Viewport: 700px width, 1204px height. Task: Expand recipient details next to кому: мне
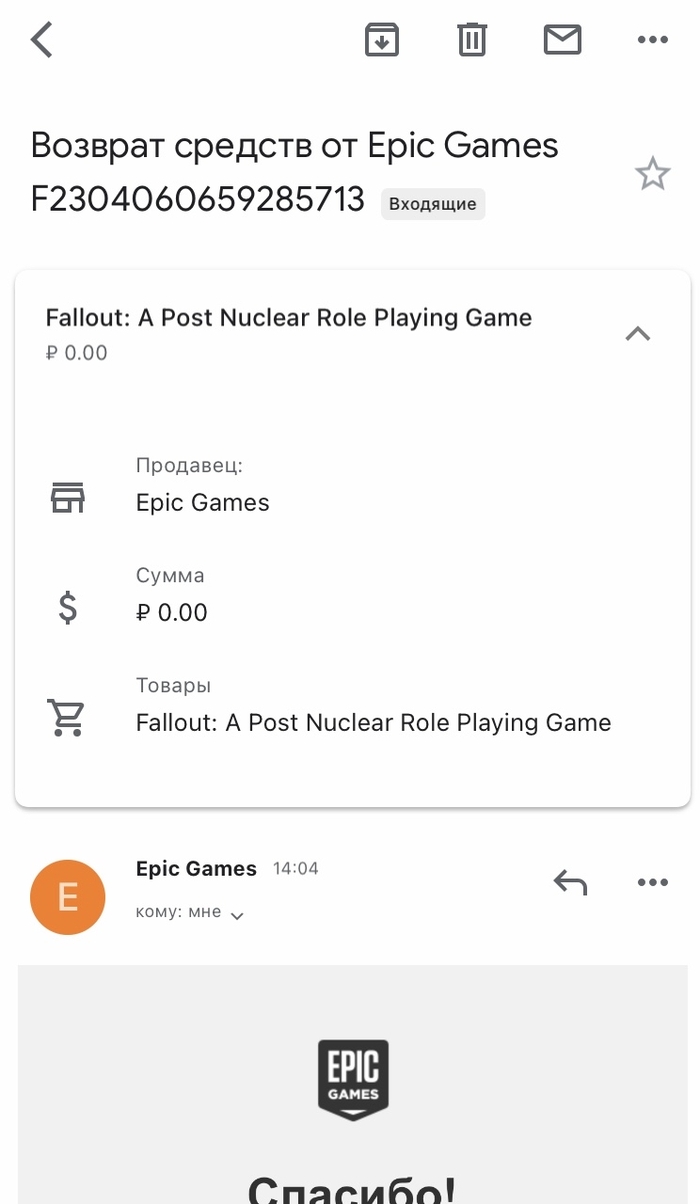pos(237,914)
